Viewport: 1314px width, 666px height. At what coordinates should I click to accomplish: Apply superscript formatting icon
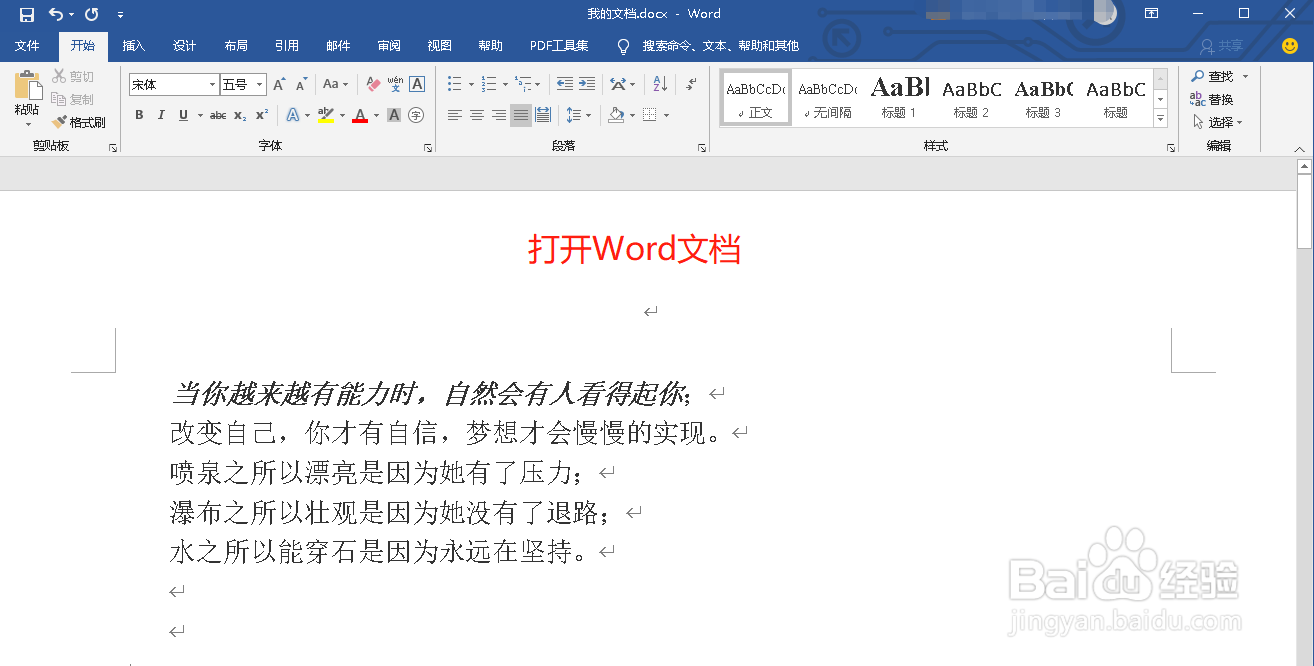pyautogui.click(x=260, y=115)
